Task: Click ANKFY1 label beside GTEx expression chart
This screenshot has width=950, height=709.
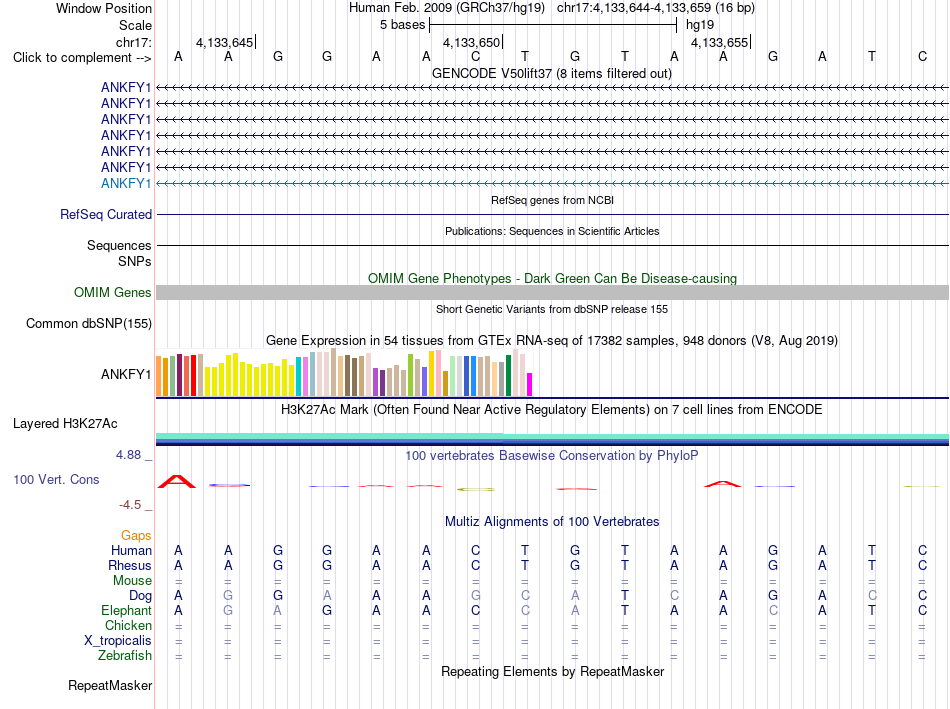Action: click(126, 374)
